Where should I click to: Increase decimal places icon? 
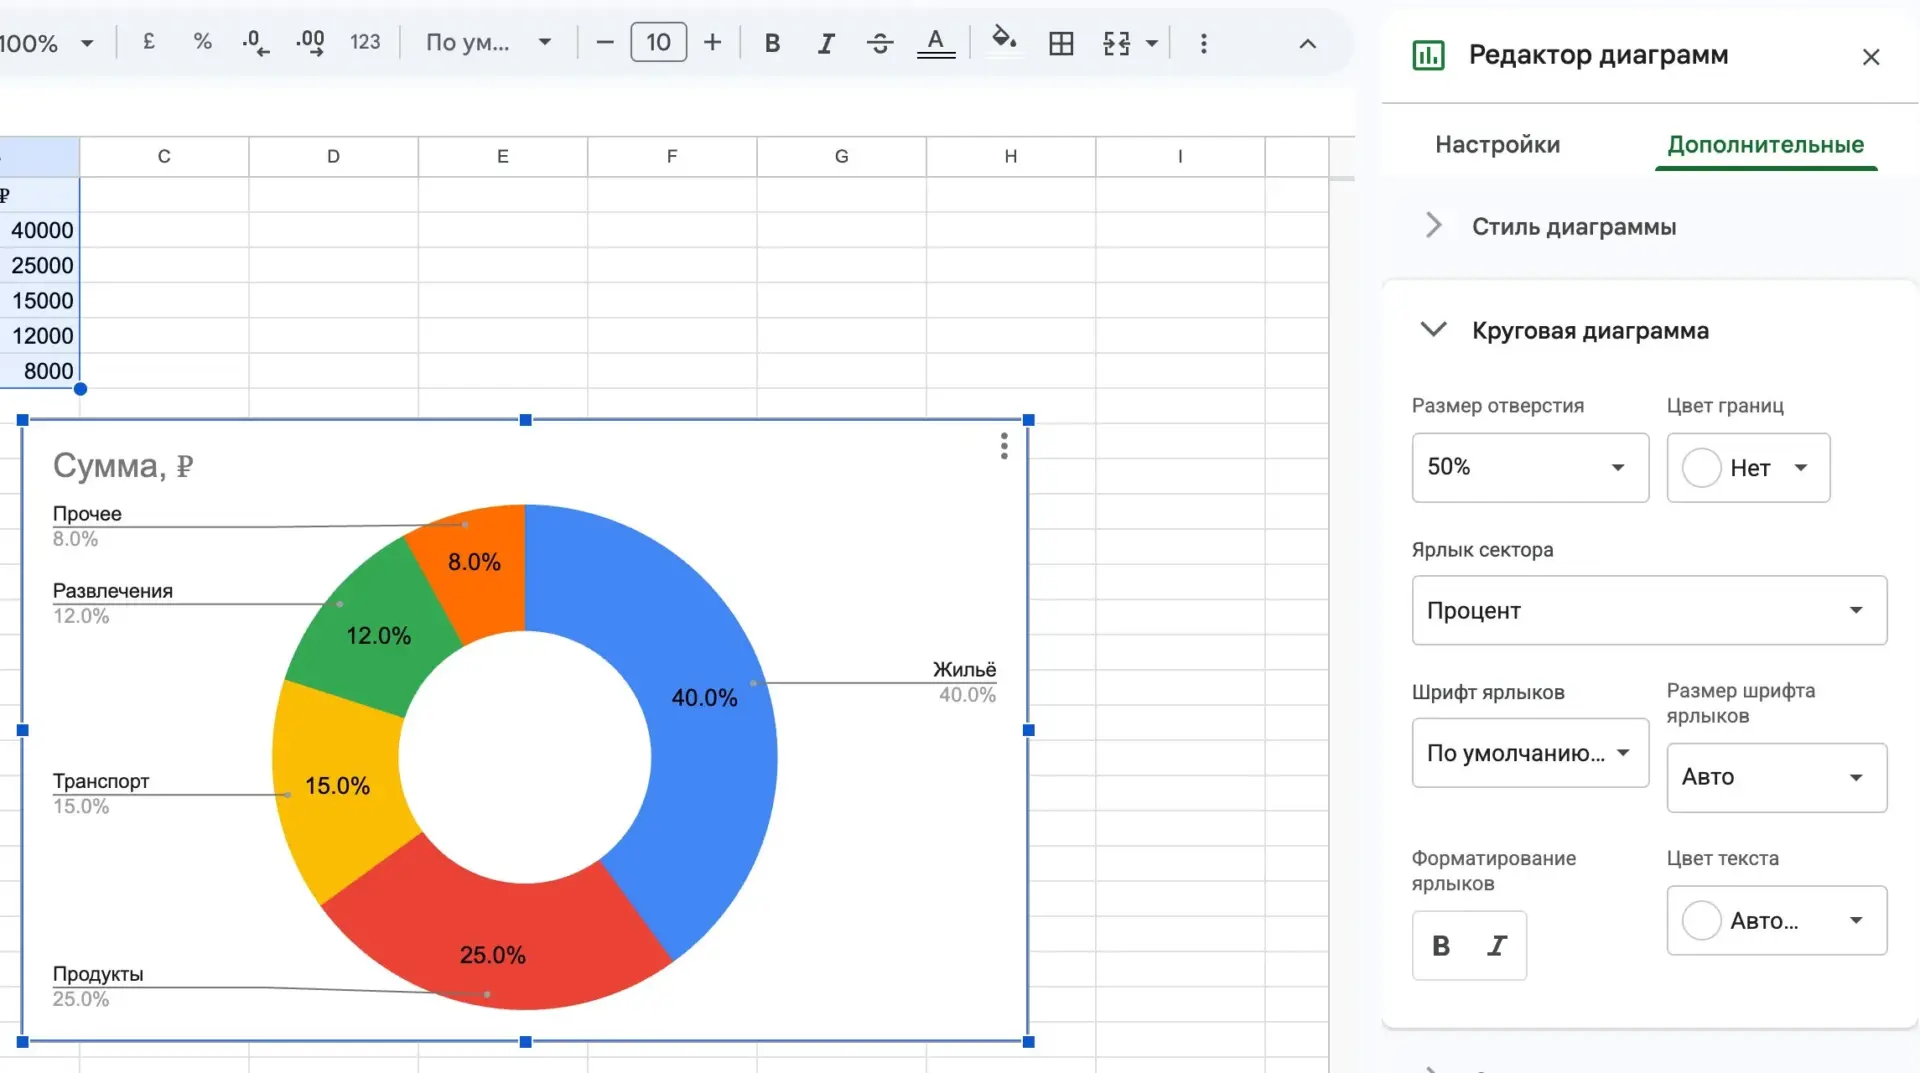310,42
